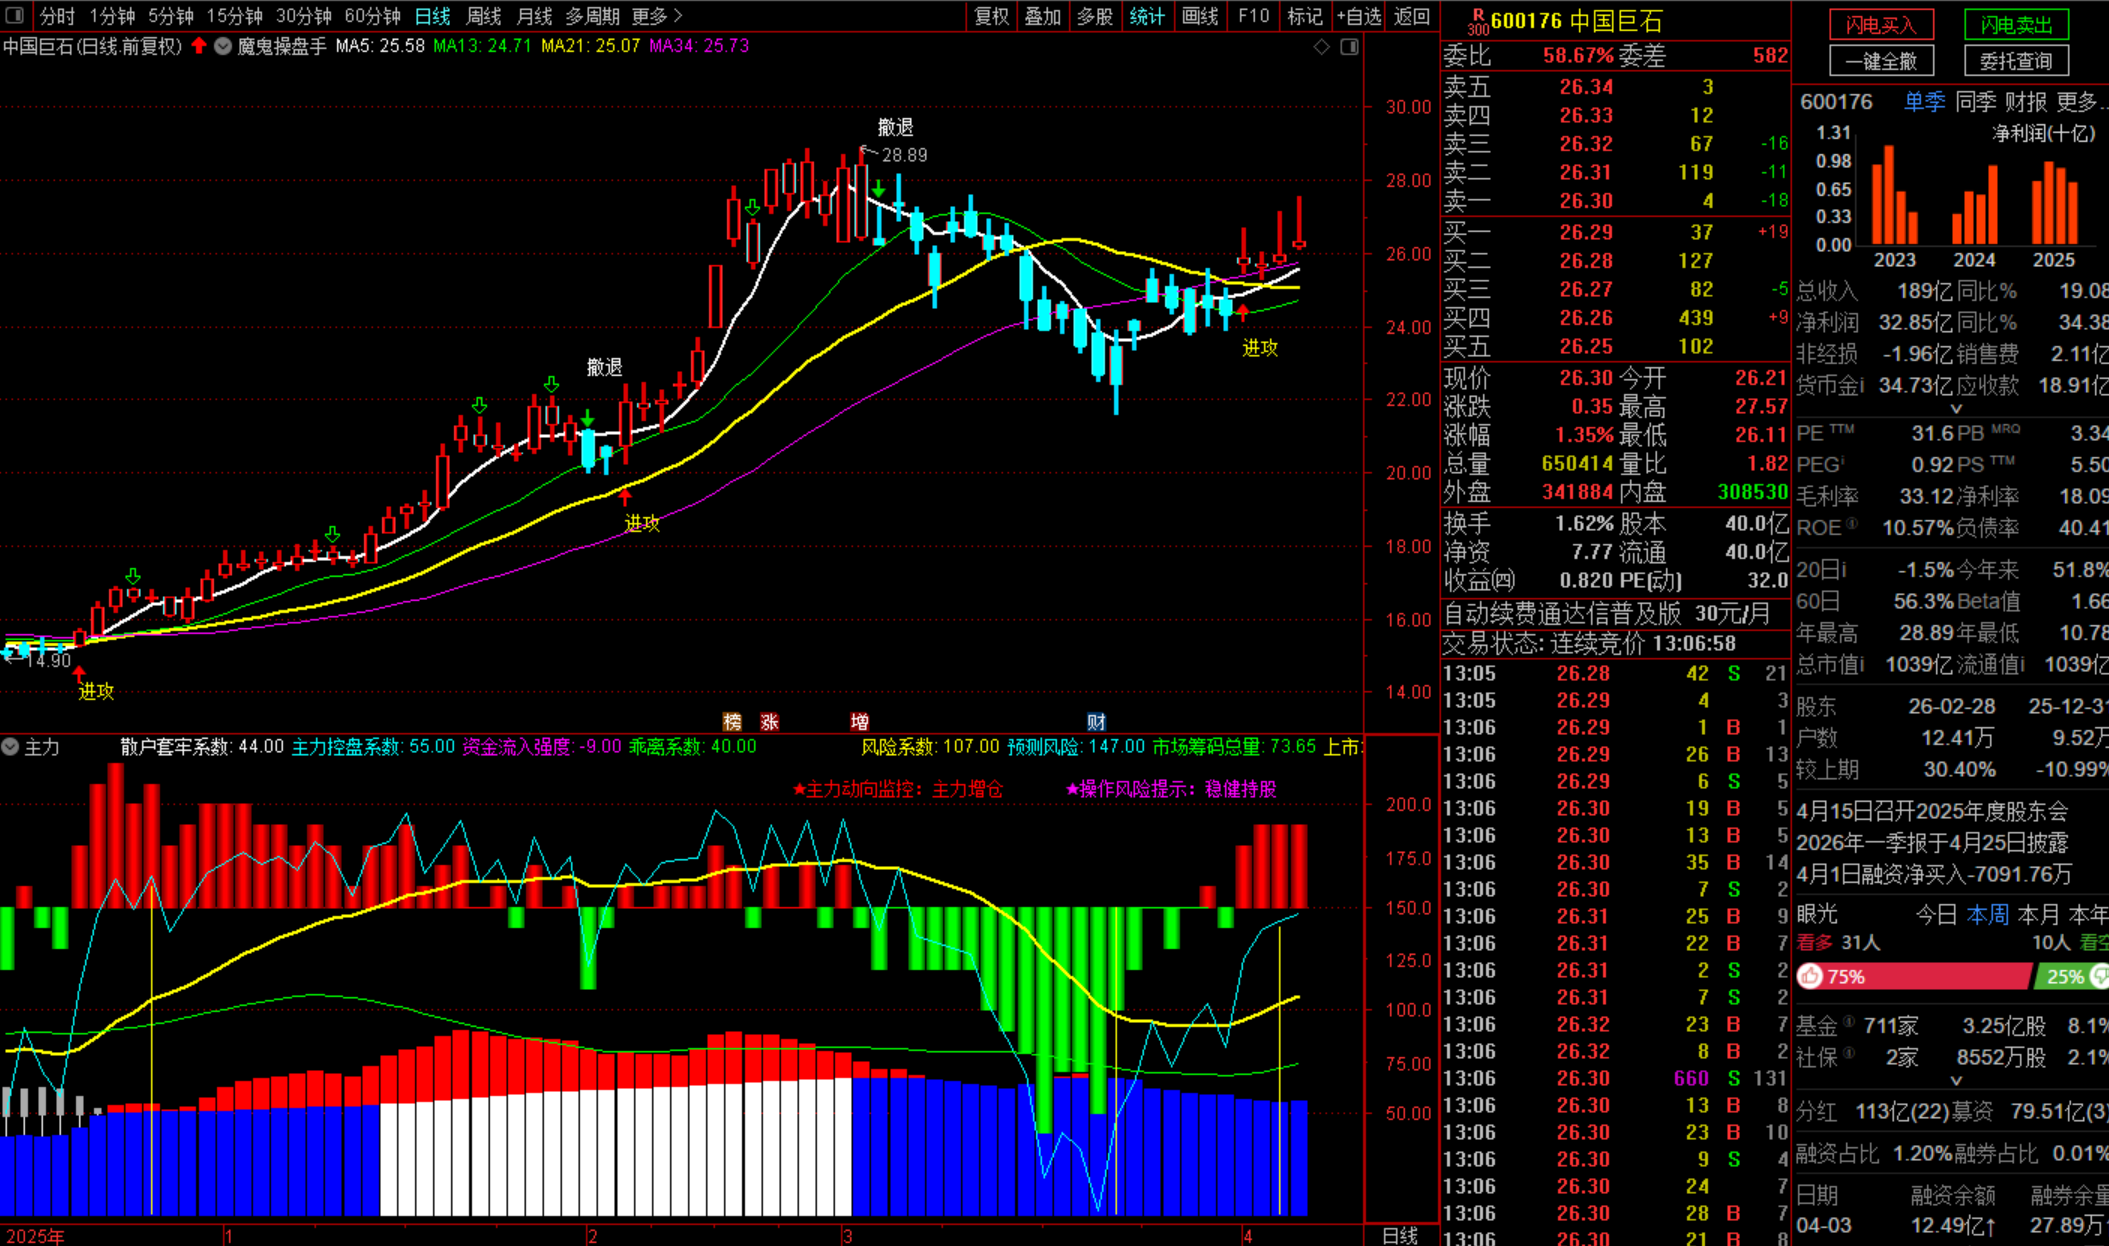Click the panel layout icon beside diamond
2109x1246 pixels.
(1349, 47)
